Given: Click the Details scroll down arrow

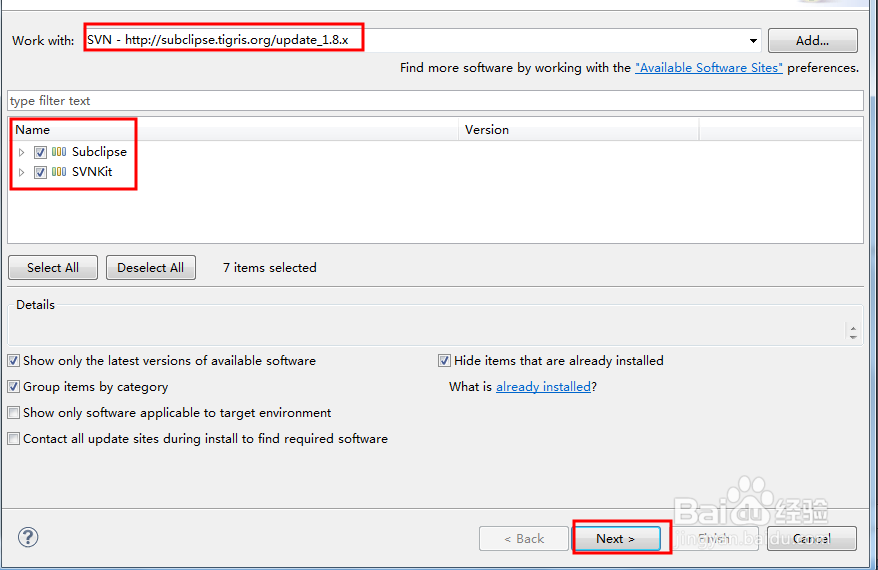Looking at the screenshot, I should pos(853,337).
